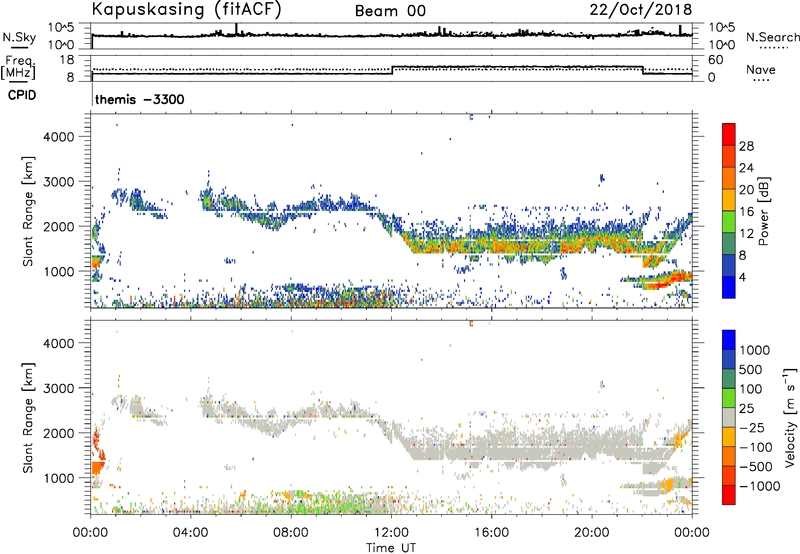Click the 3000 tick on velocity panel
800x554 pixels.
pyautogui.click(x=59, y=388)
